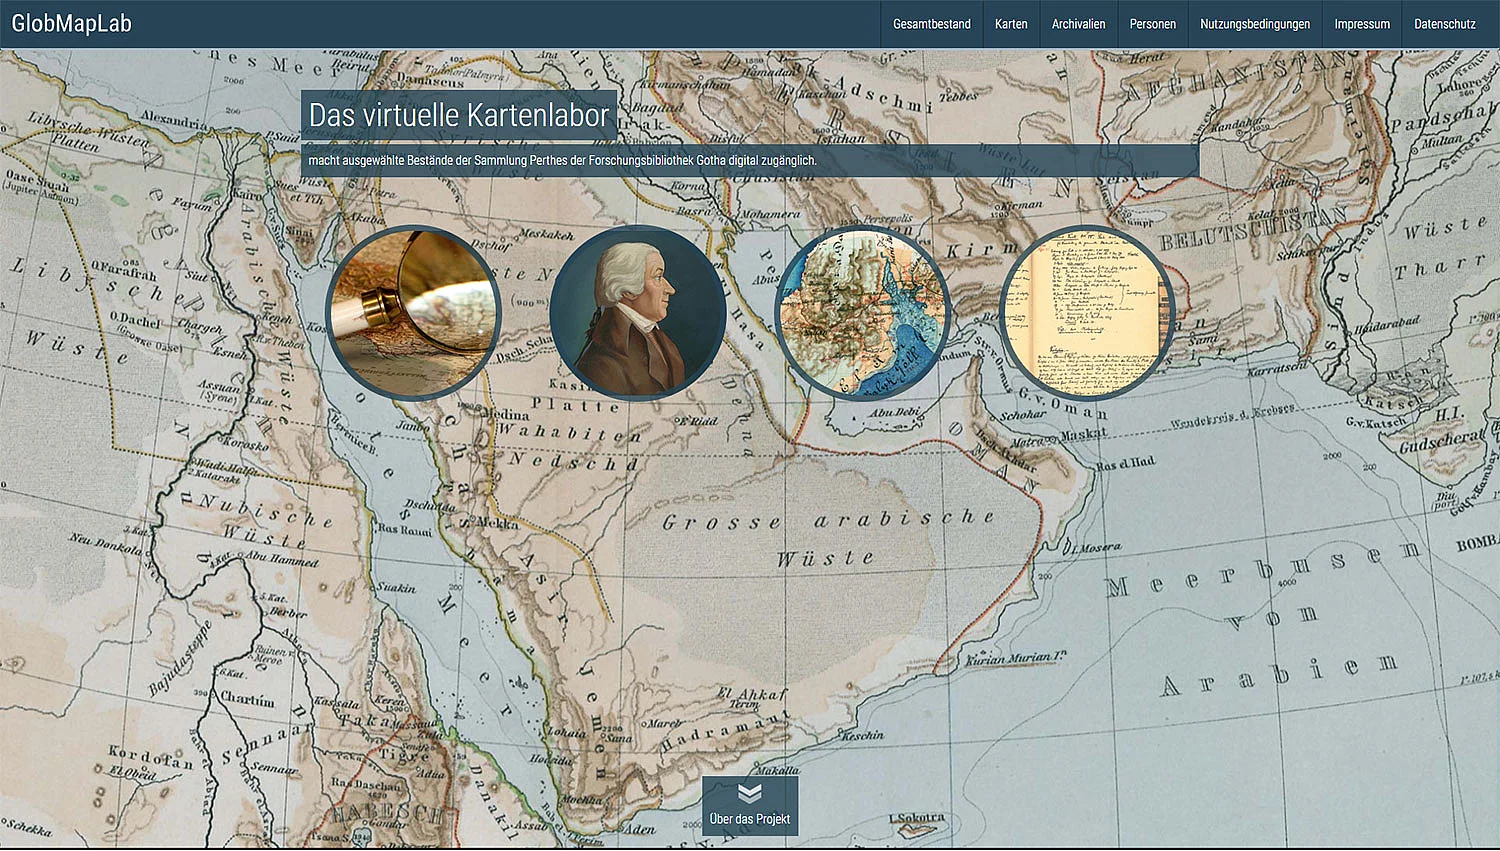Click the Das virtuelle Kartenlabor heading

point(459,115)
